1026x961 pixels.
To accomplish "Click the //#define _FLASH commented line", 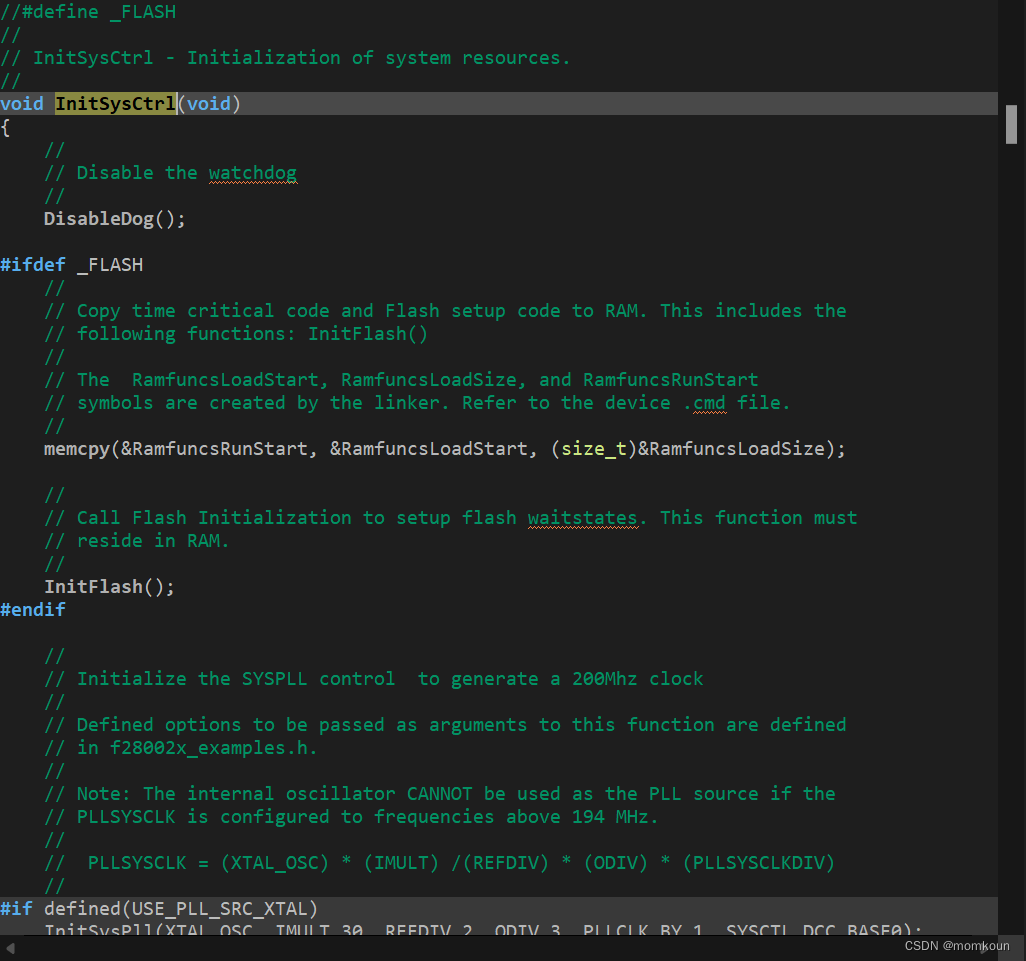I will (x=88, y=12).
